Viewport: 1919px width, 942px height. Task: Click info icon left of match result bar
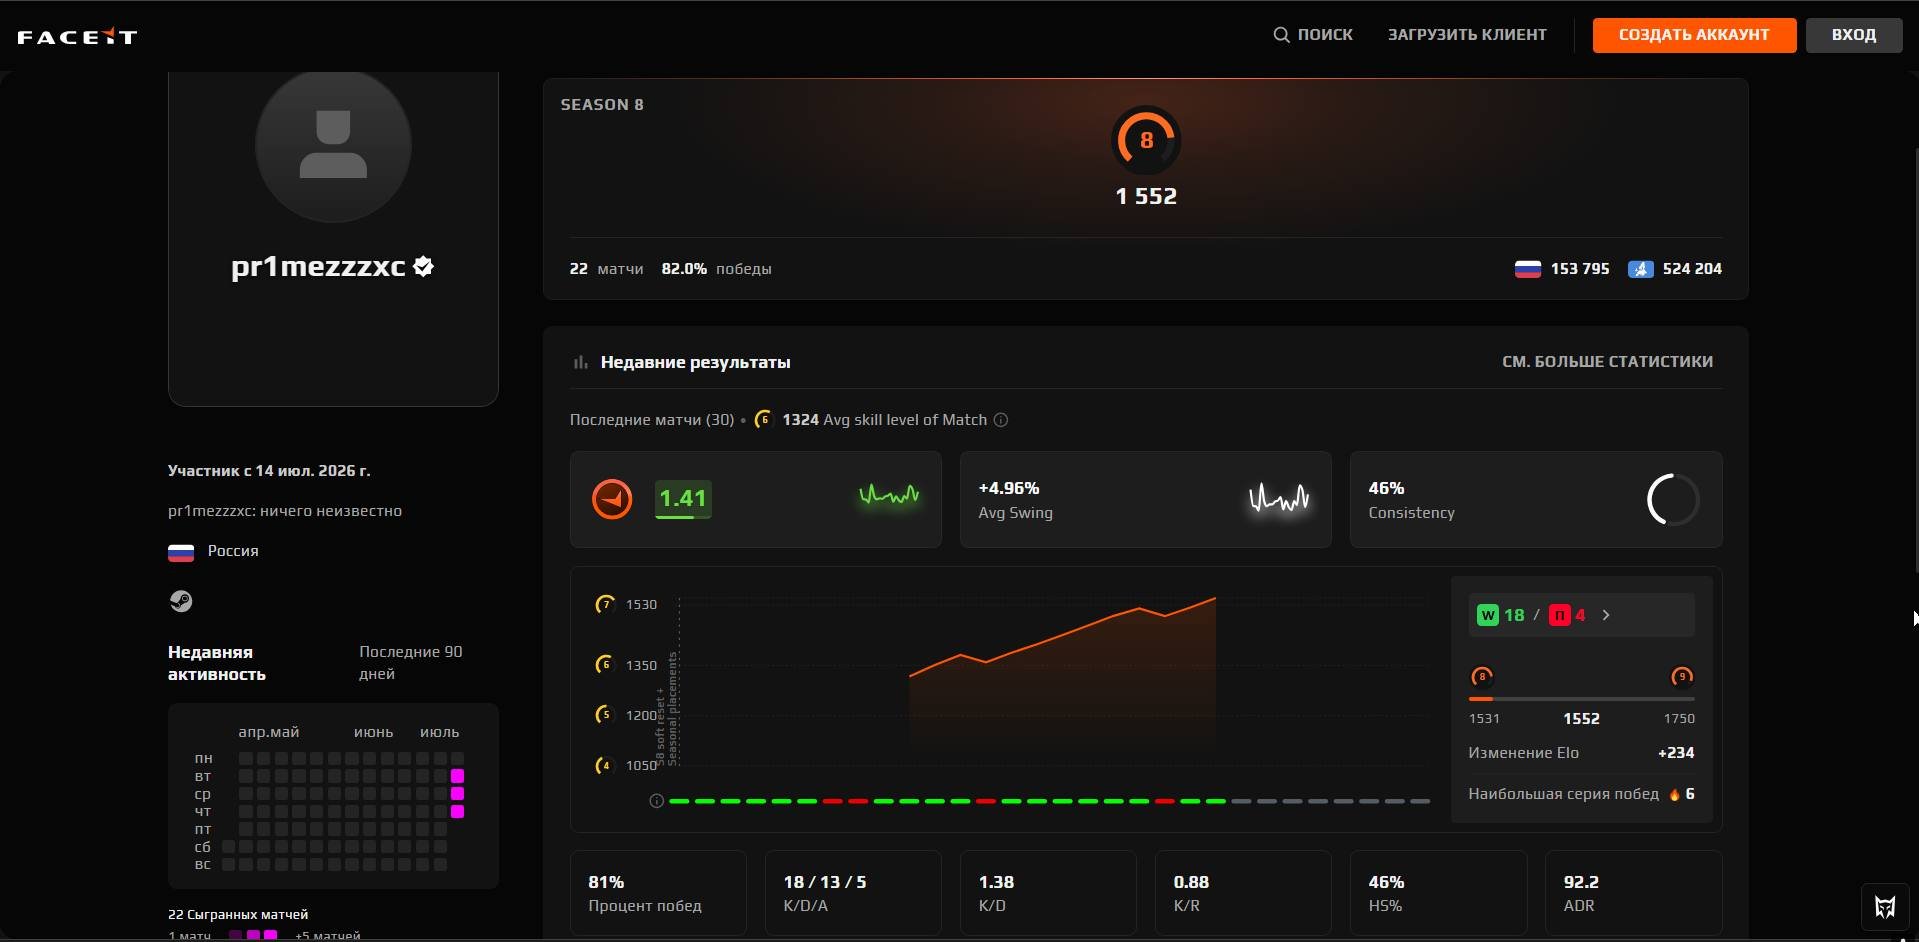tap(656, 801)
